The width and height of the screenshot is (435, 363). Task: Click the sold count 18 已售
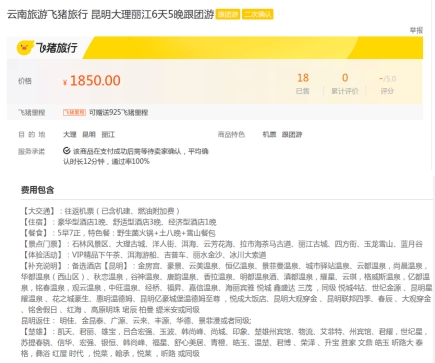(x=303, y=84)
